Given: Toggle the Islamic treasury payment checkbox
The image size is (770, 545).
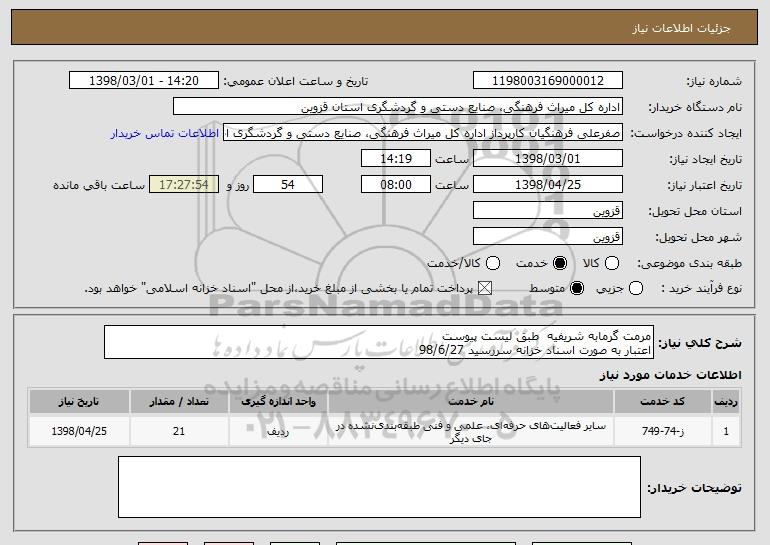Looking at the screenshot, I should (485, 288).
